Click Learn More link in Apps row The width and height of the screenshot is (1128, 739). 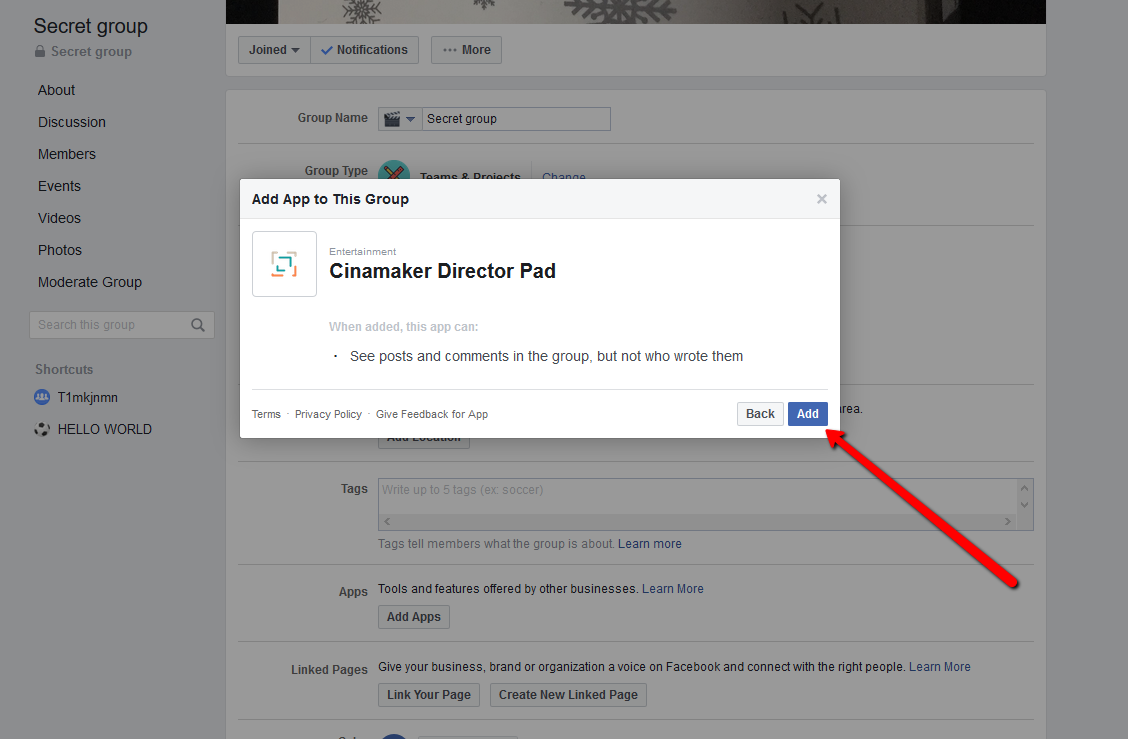[673, 589]
